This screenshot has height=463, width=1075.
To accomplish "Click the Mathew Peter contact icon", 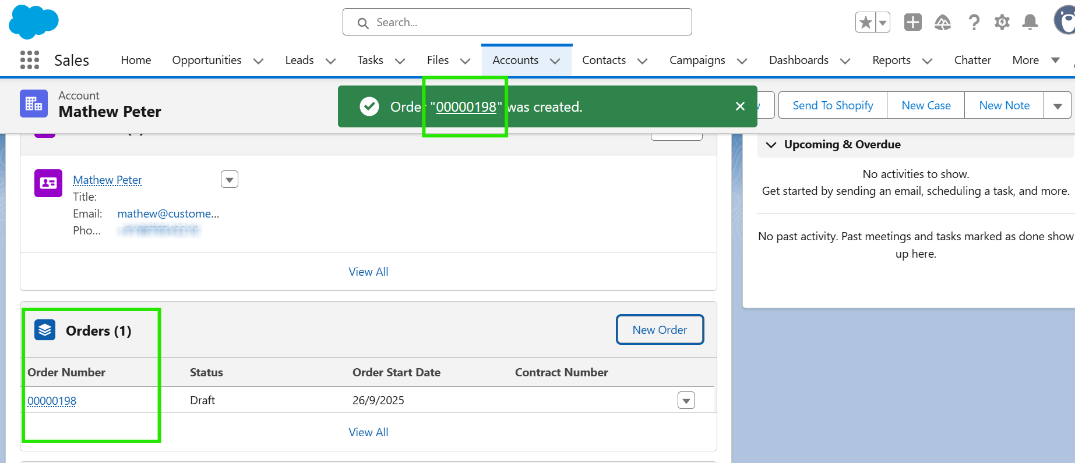I will click(48, 183).
